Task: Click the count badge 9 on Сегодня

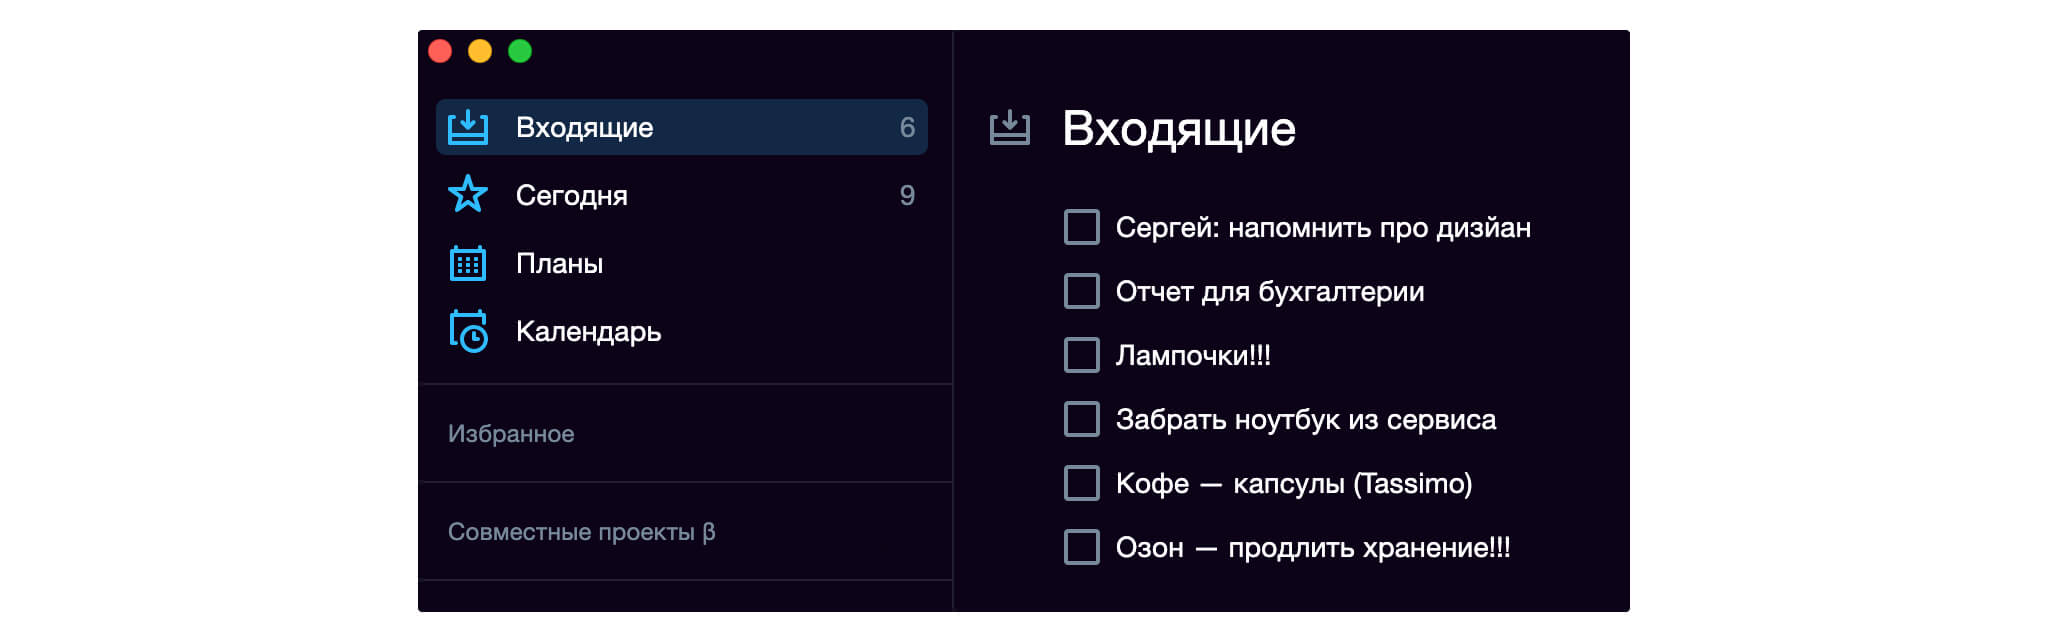Action: coord(907,195)
